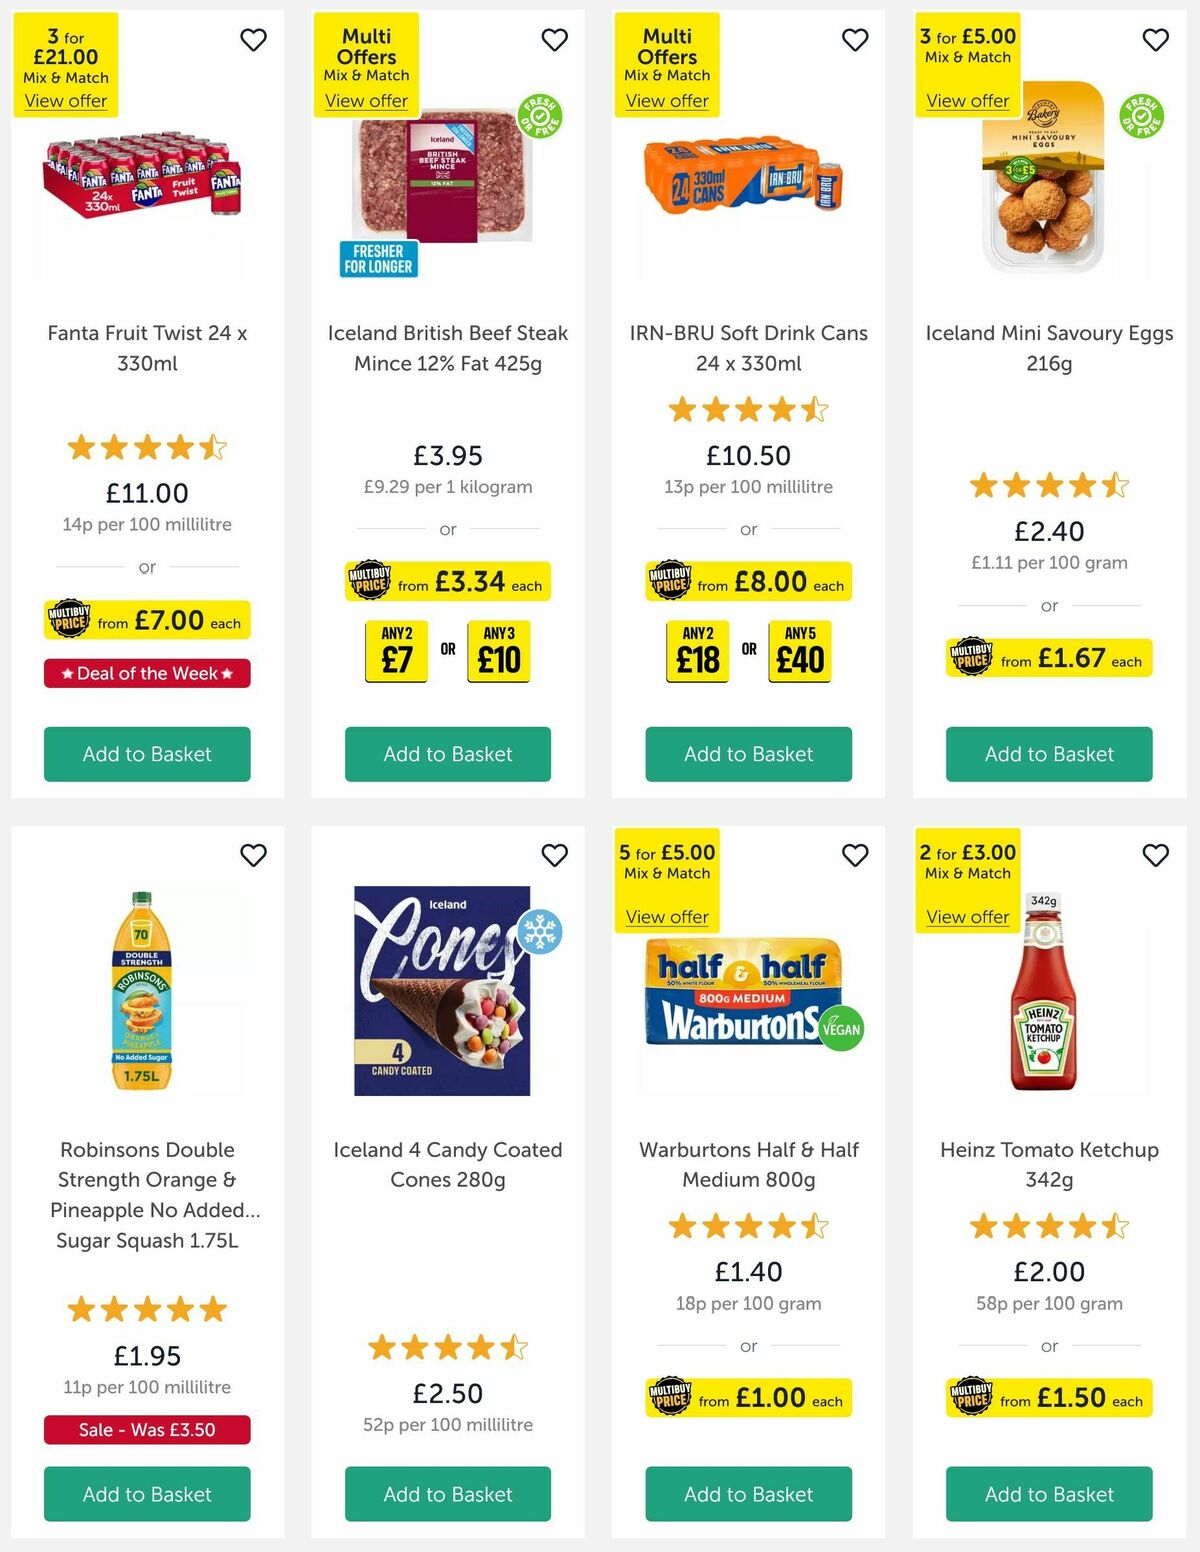Favourite the Iceland 4 Candy Coated Cones

click(554, 856)
